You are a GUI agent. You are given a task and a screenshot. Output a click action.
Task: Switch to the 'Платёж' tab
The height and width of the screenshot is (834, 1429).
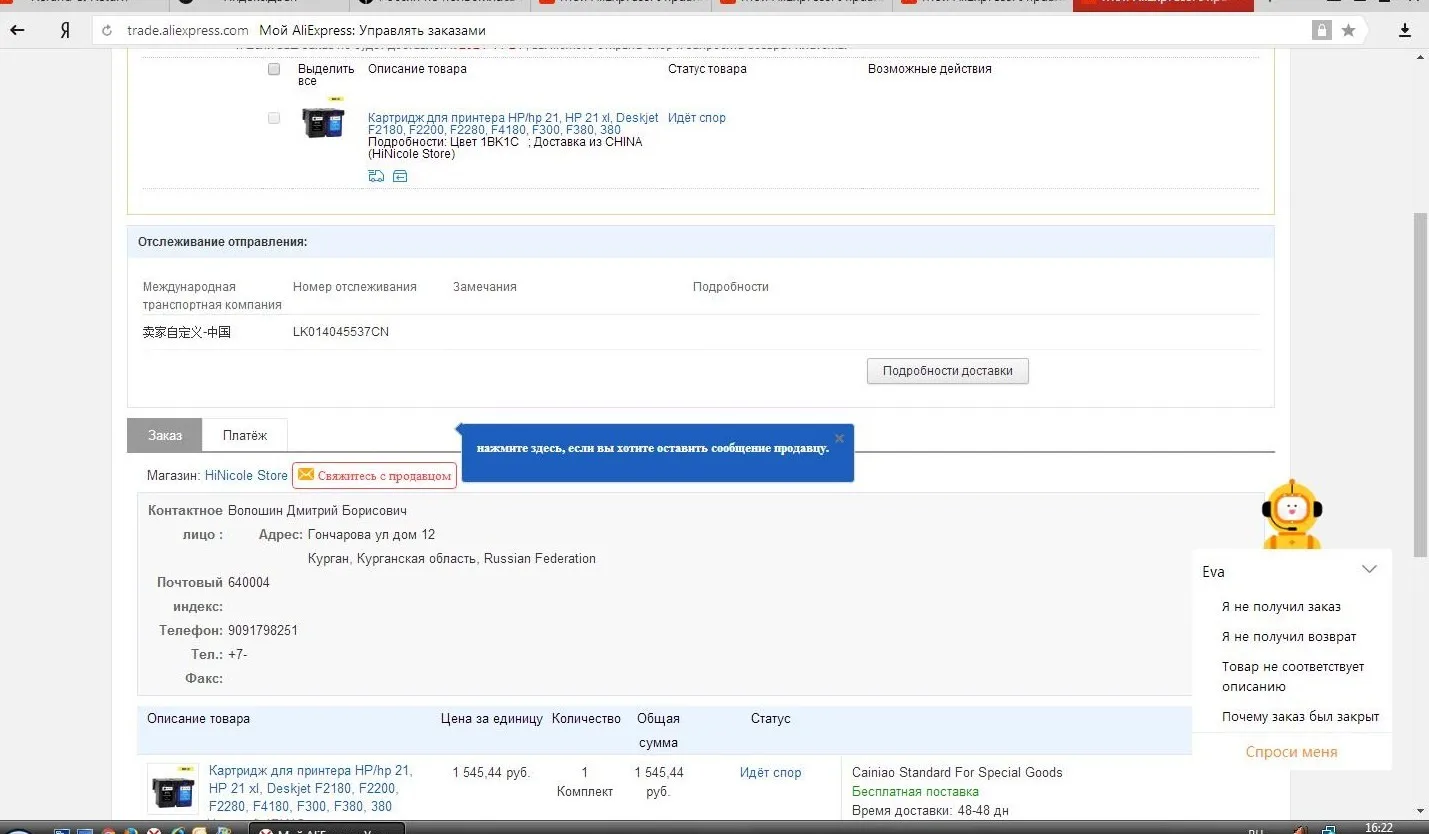[245, 435]
